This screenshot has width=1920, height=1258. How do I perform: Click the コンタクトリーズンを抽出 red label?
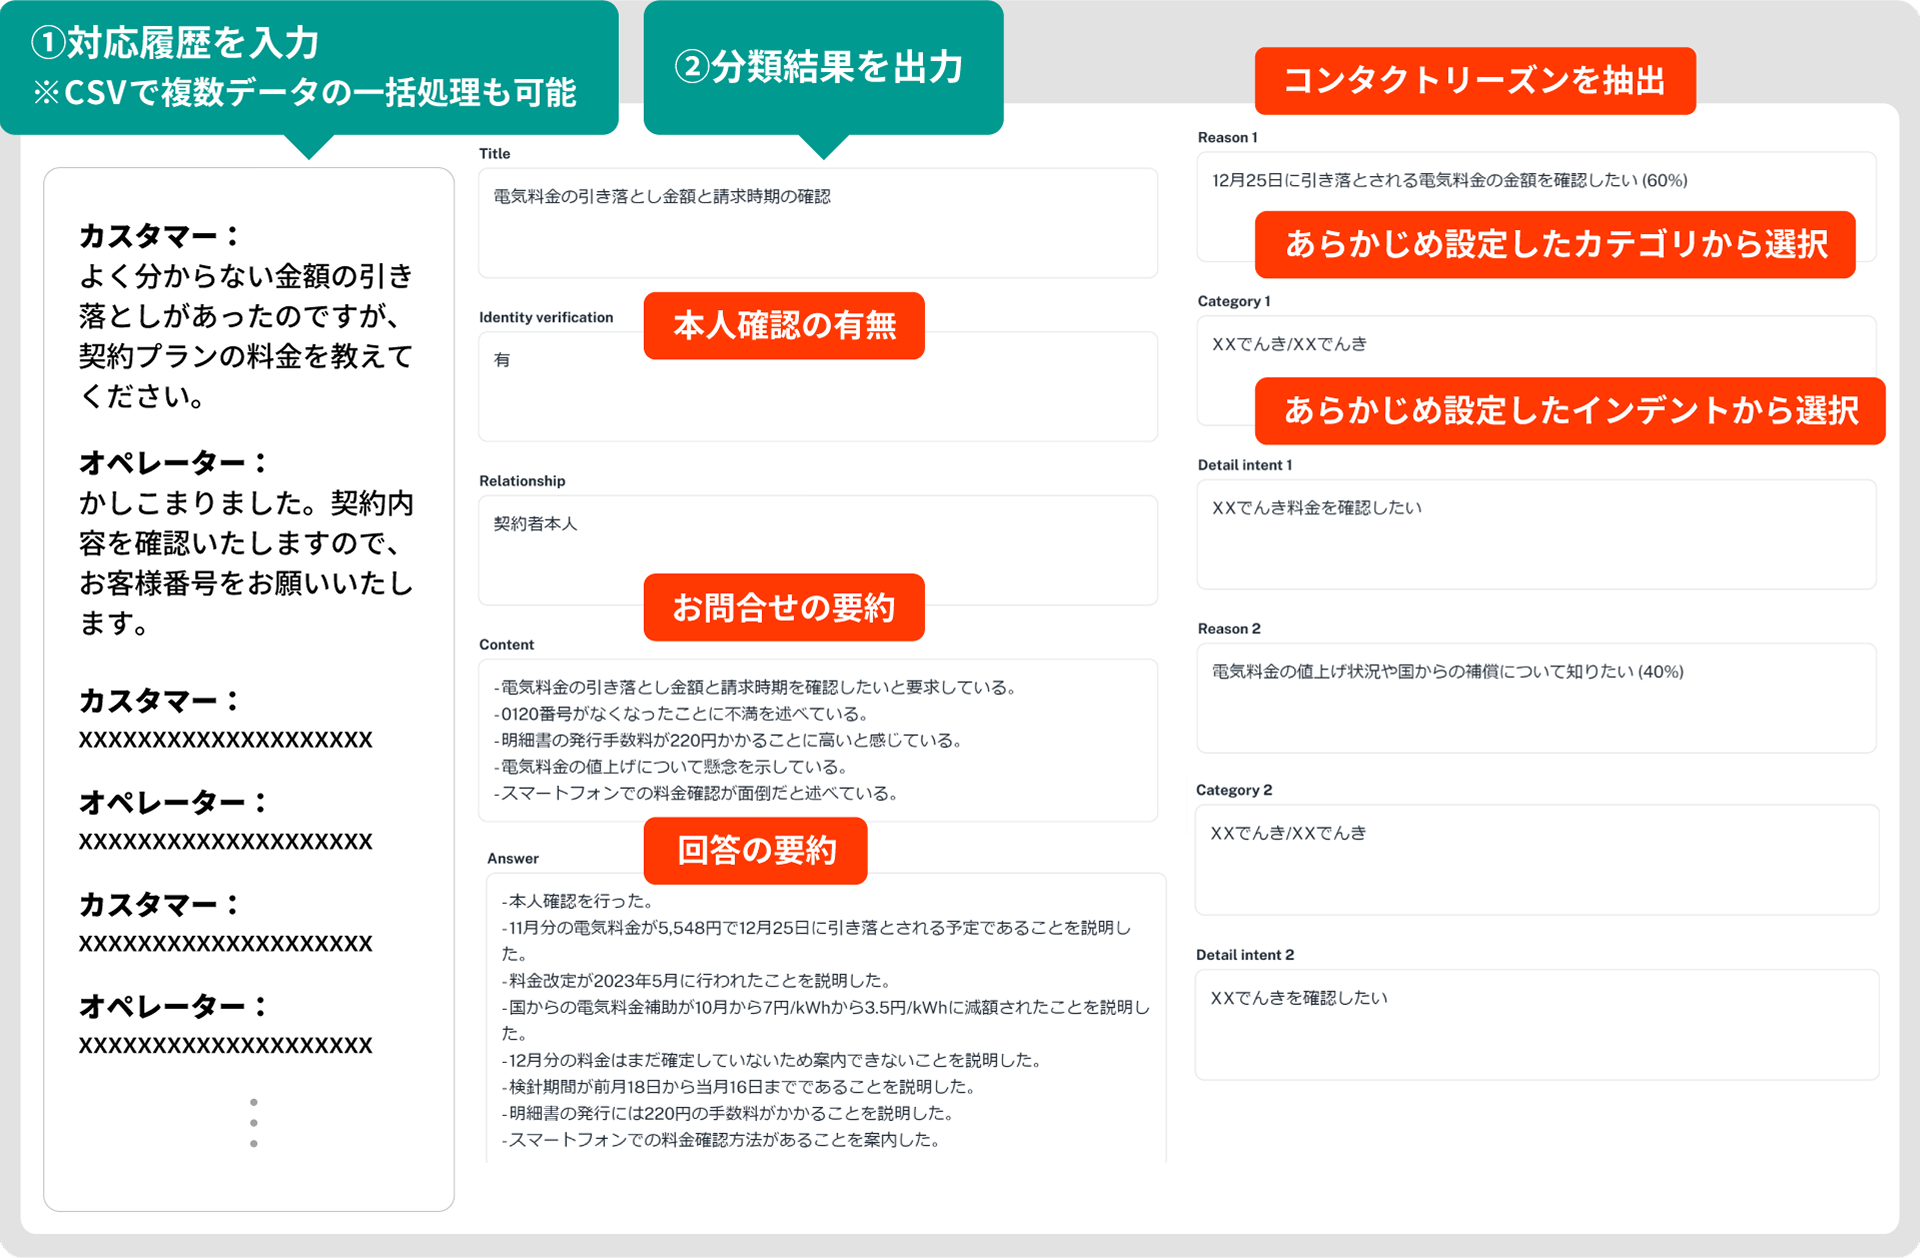(1474, 81)
